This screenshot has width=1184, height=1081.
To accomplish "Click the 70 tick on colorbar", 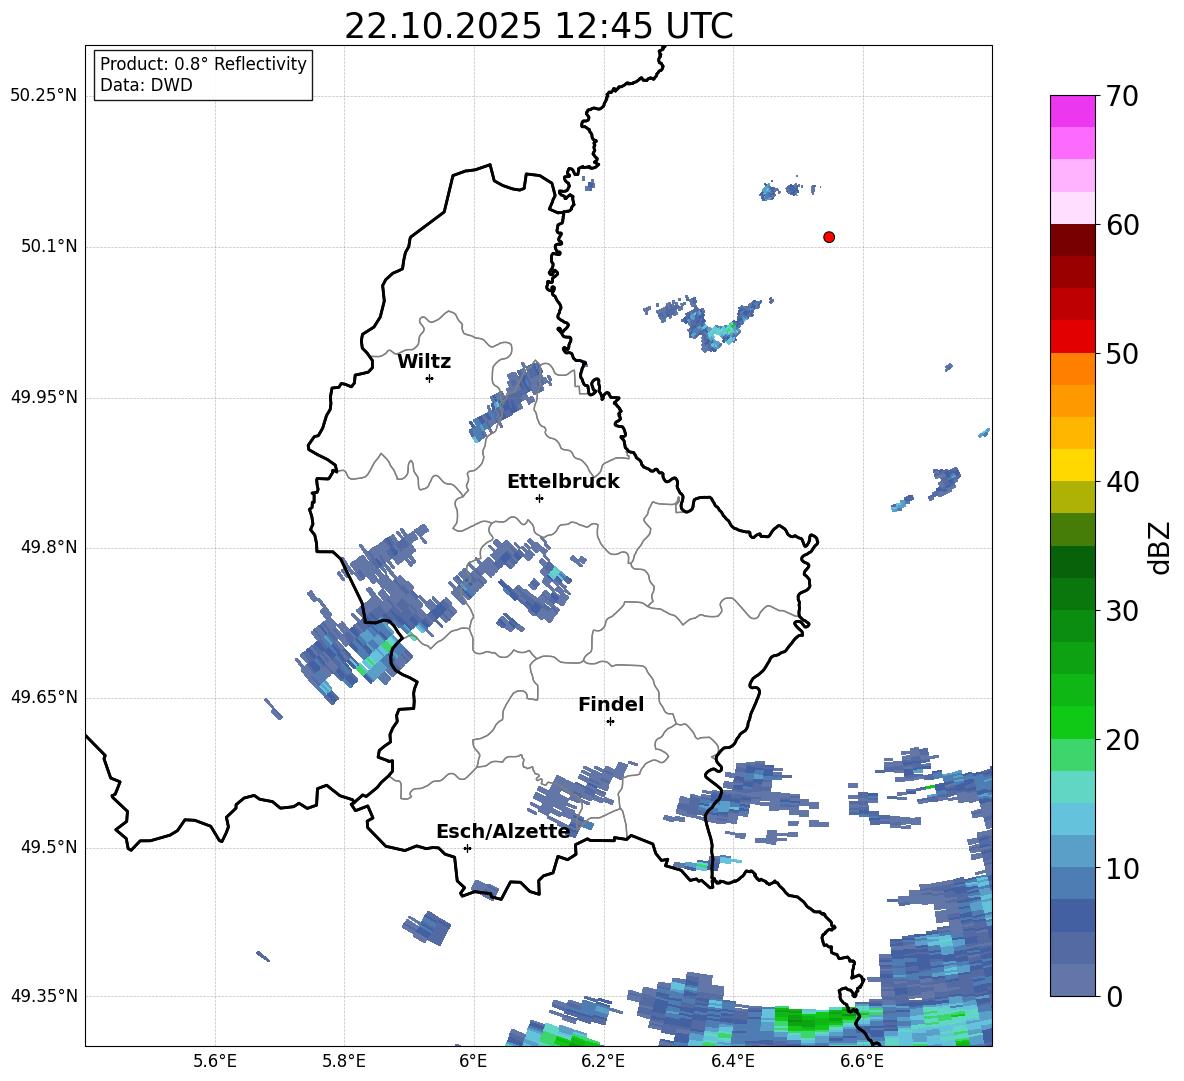I will (x=1122, y=96).
